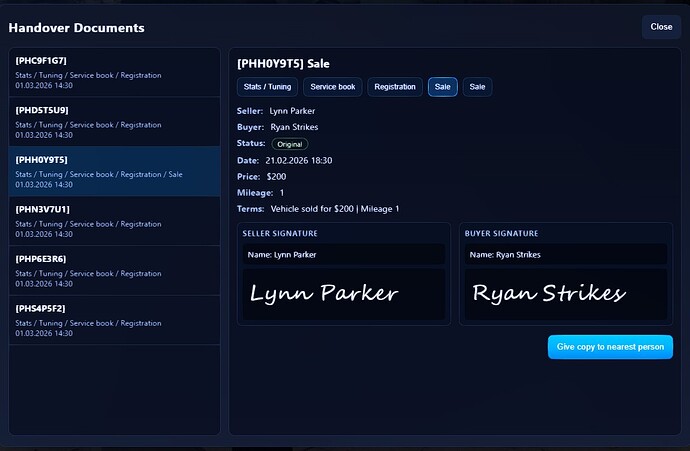Select document [PHN3V7U1] in the list
Screen dimensions: 690x451
(x=114, y=221)
